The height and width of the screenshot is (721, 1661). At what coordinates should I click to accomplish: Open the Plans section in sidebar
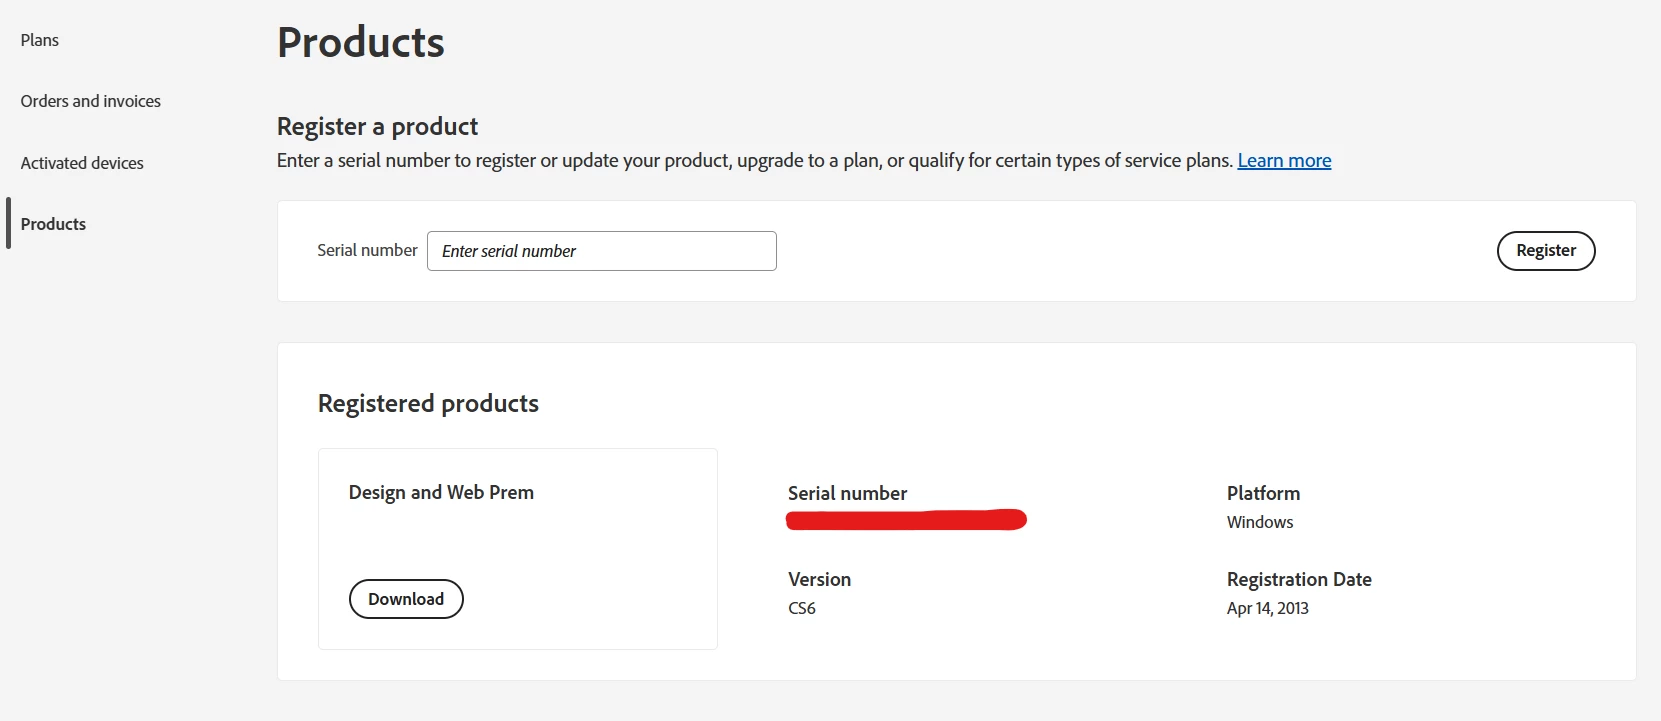[x=40, y=40]
